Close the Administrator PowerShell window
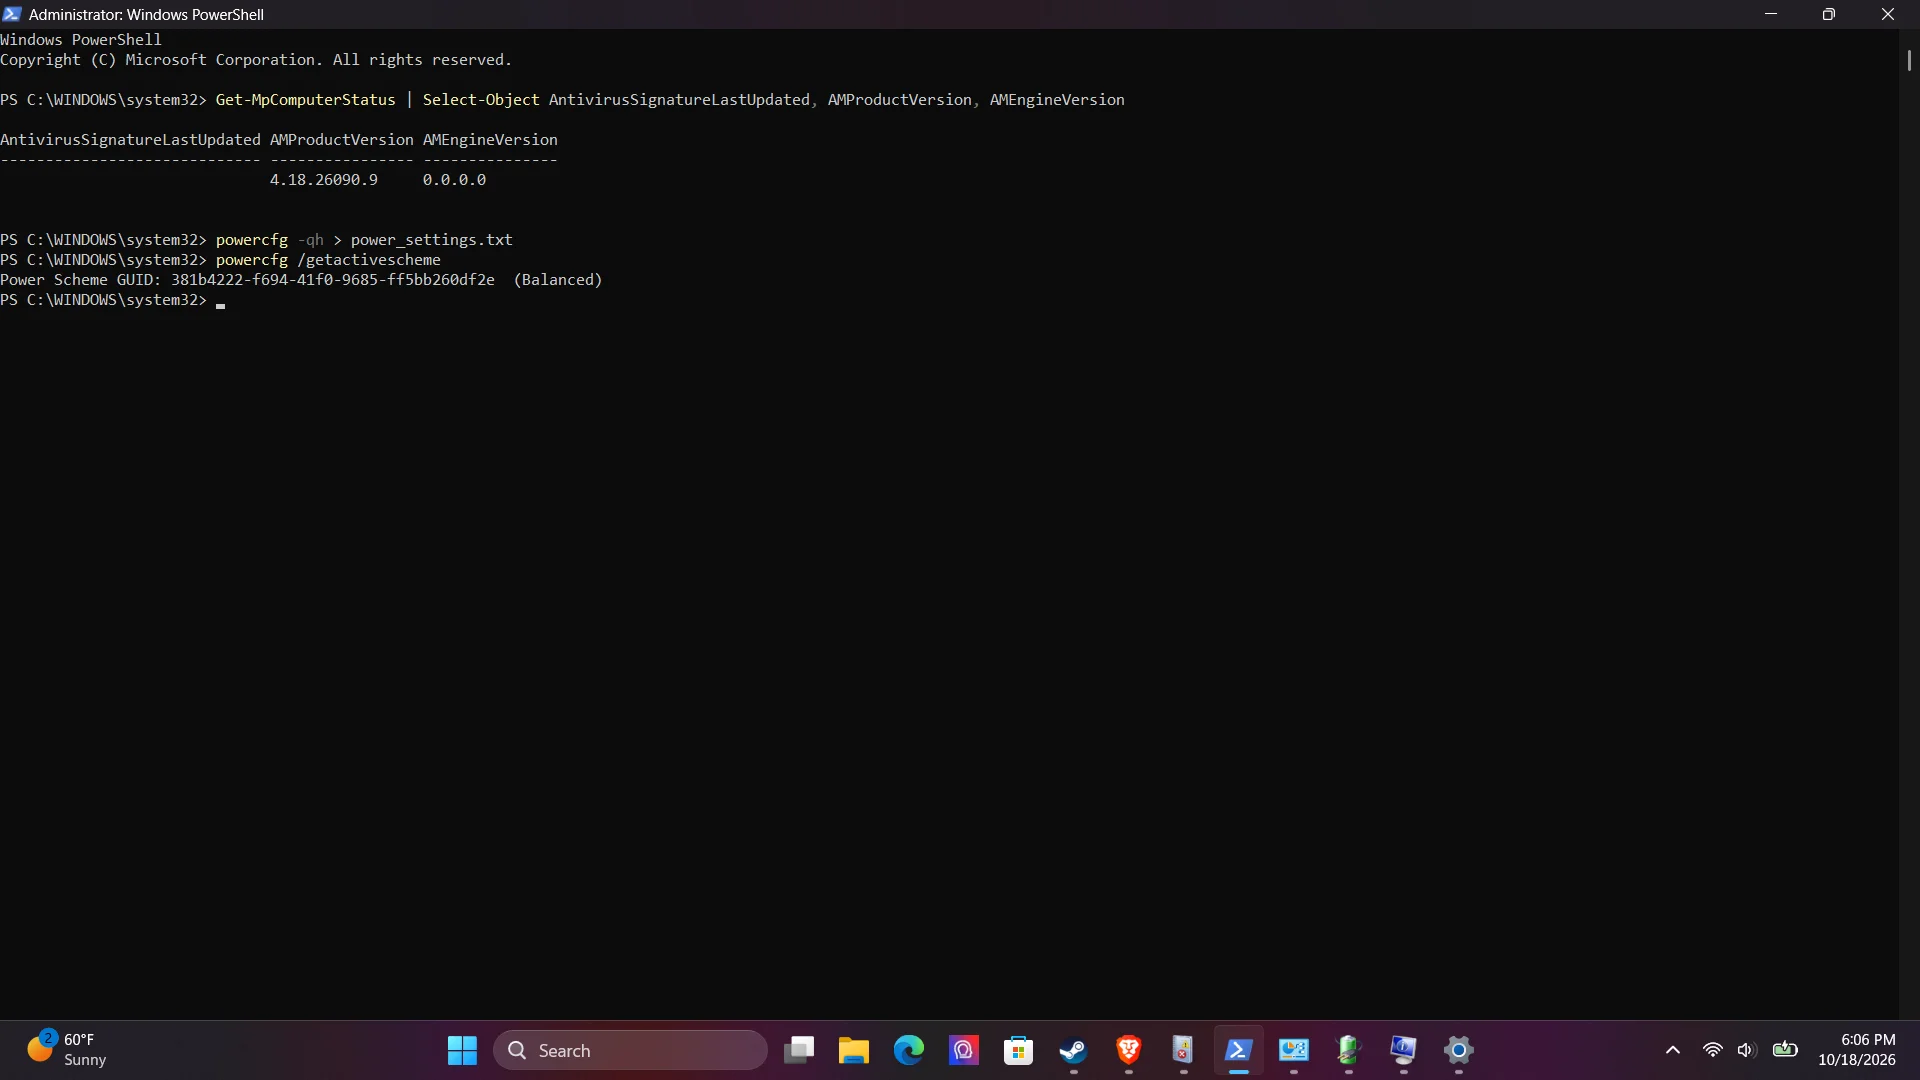This screenshot has width=1920, height=1080. 1888,14
